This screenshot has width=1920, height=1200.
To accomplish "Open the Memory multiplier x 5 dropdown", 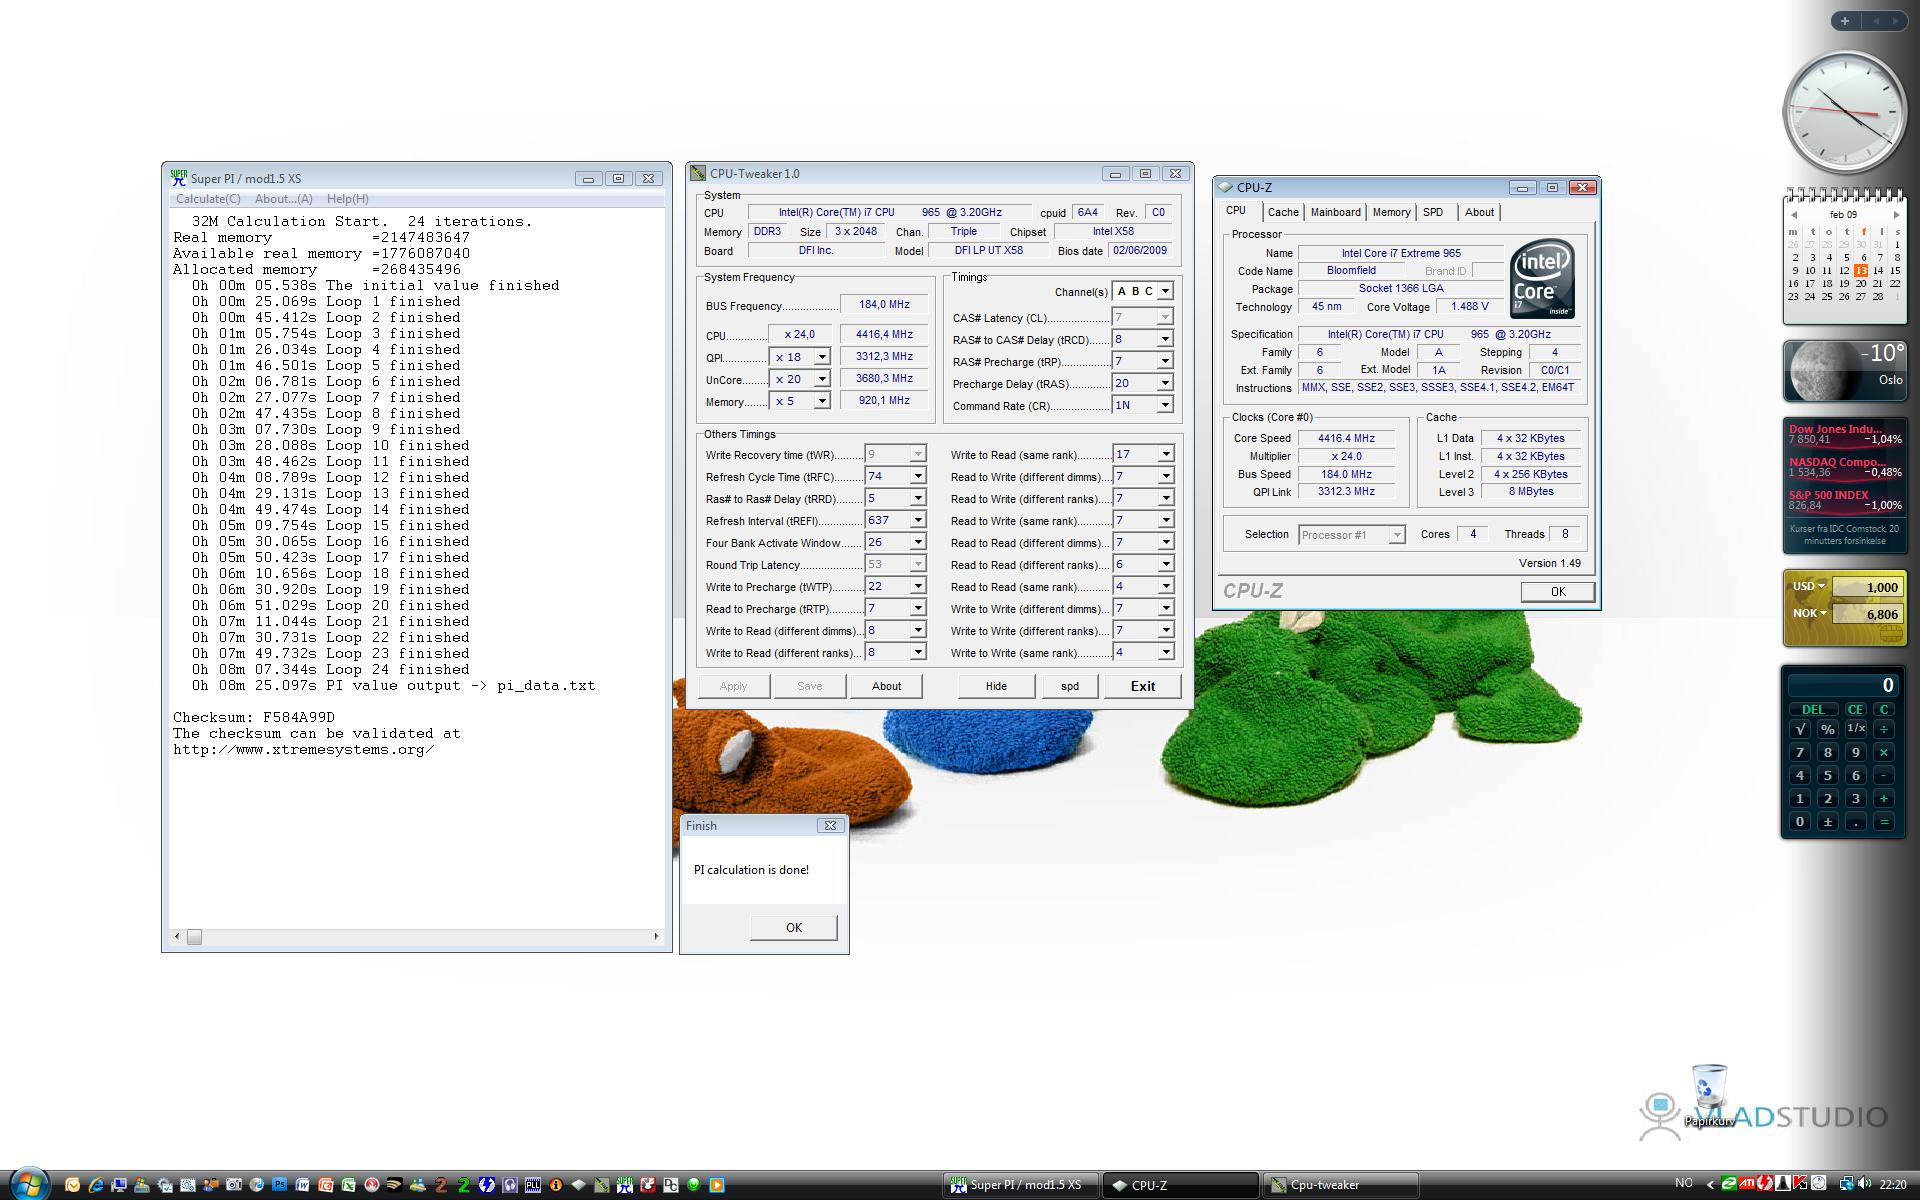I will click(x=822, y=401).
